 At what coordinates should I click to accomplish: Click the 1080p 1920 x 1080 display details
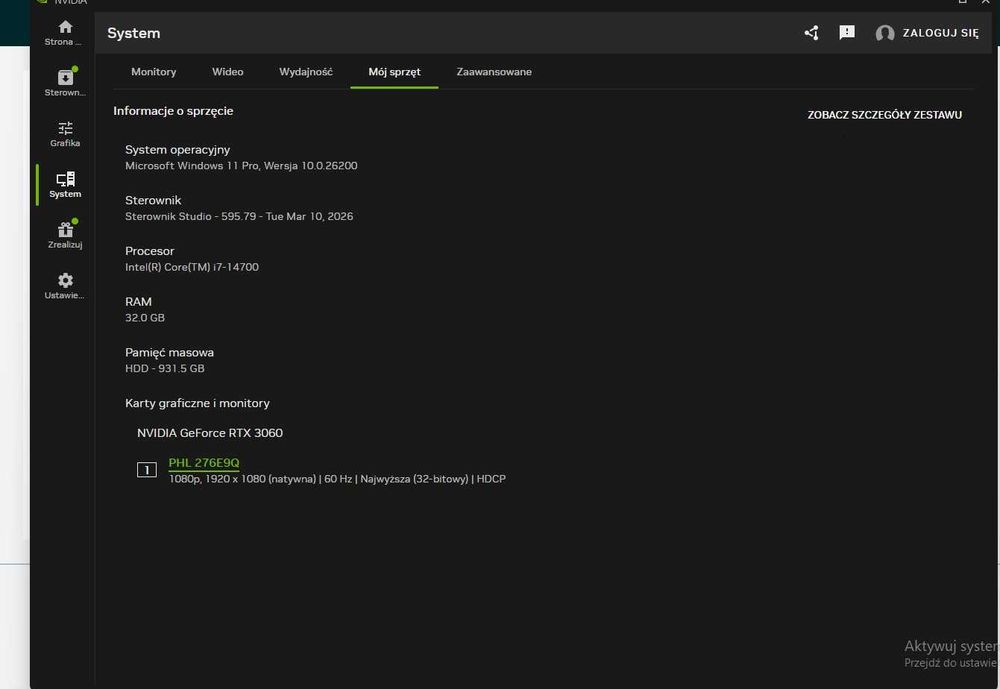pyautogui.click(x=337, y=479)
